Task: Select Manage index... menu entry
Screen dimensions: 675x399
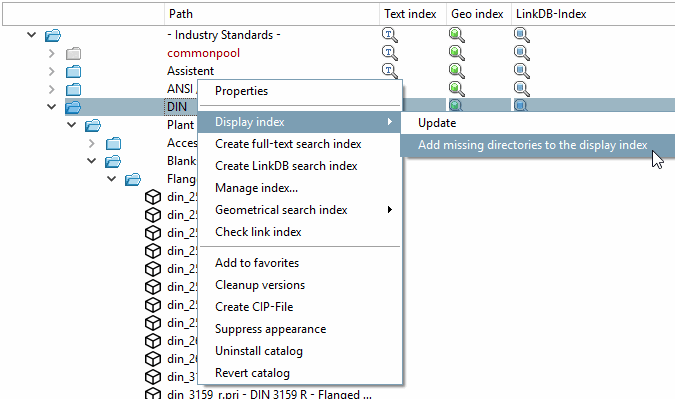Action: (x=300, y=188)
